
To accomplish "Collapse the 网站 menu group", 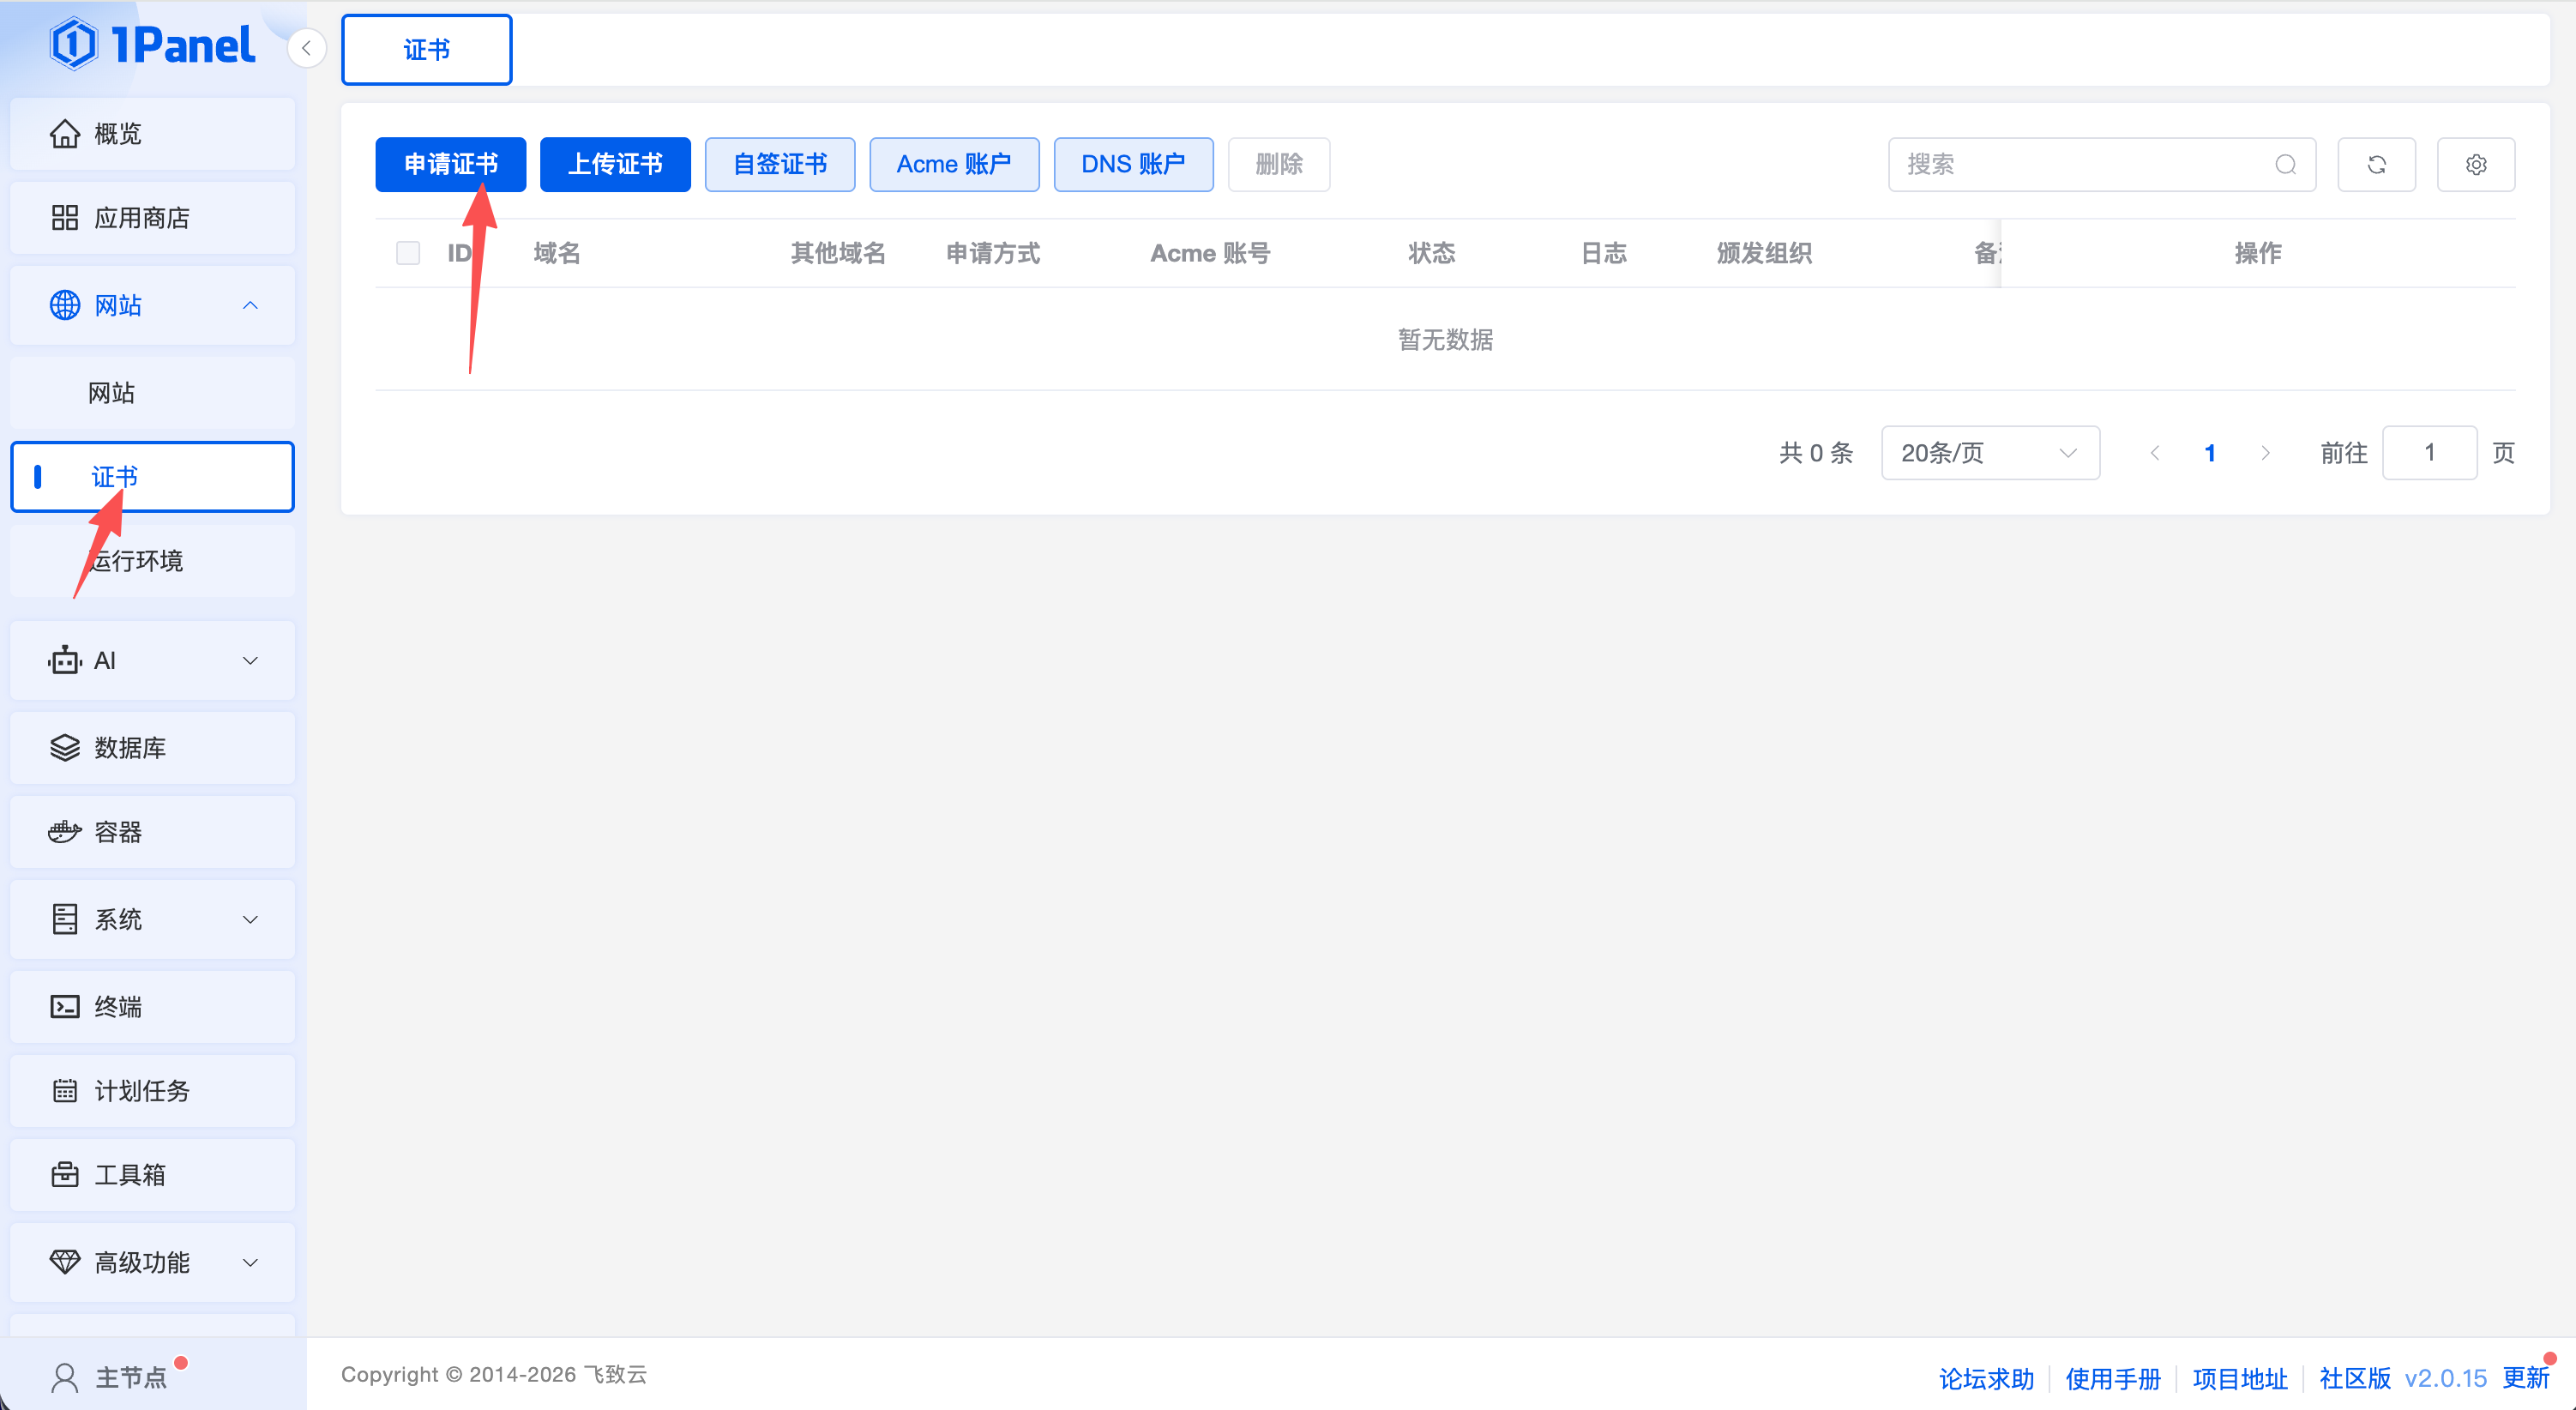I will click(152, 305).
